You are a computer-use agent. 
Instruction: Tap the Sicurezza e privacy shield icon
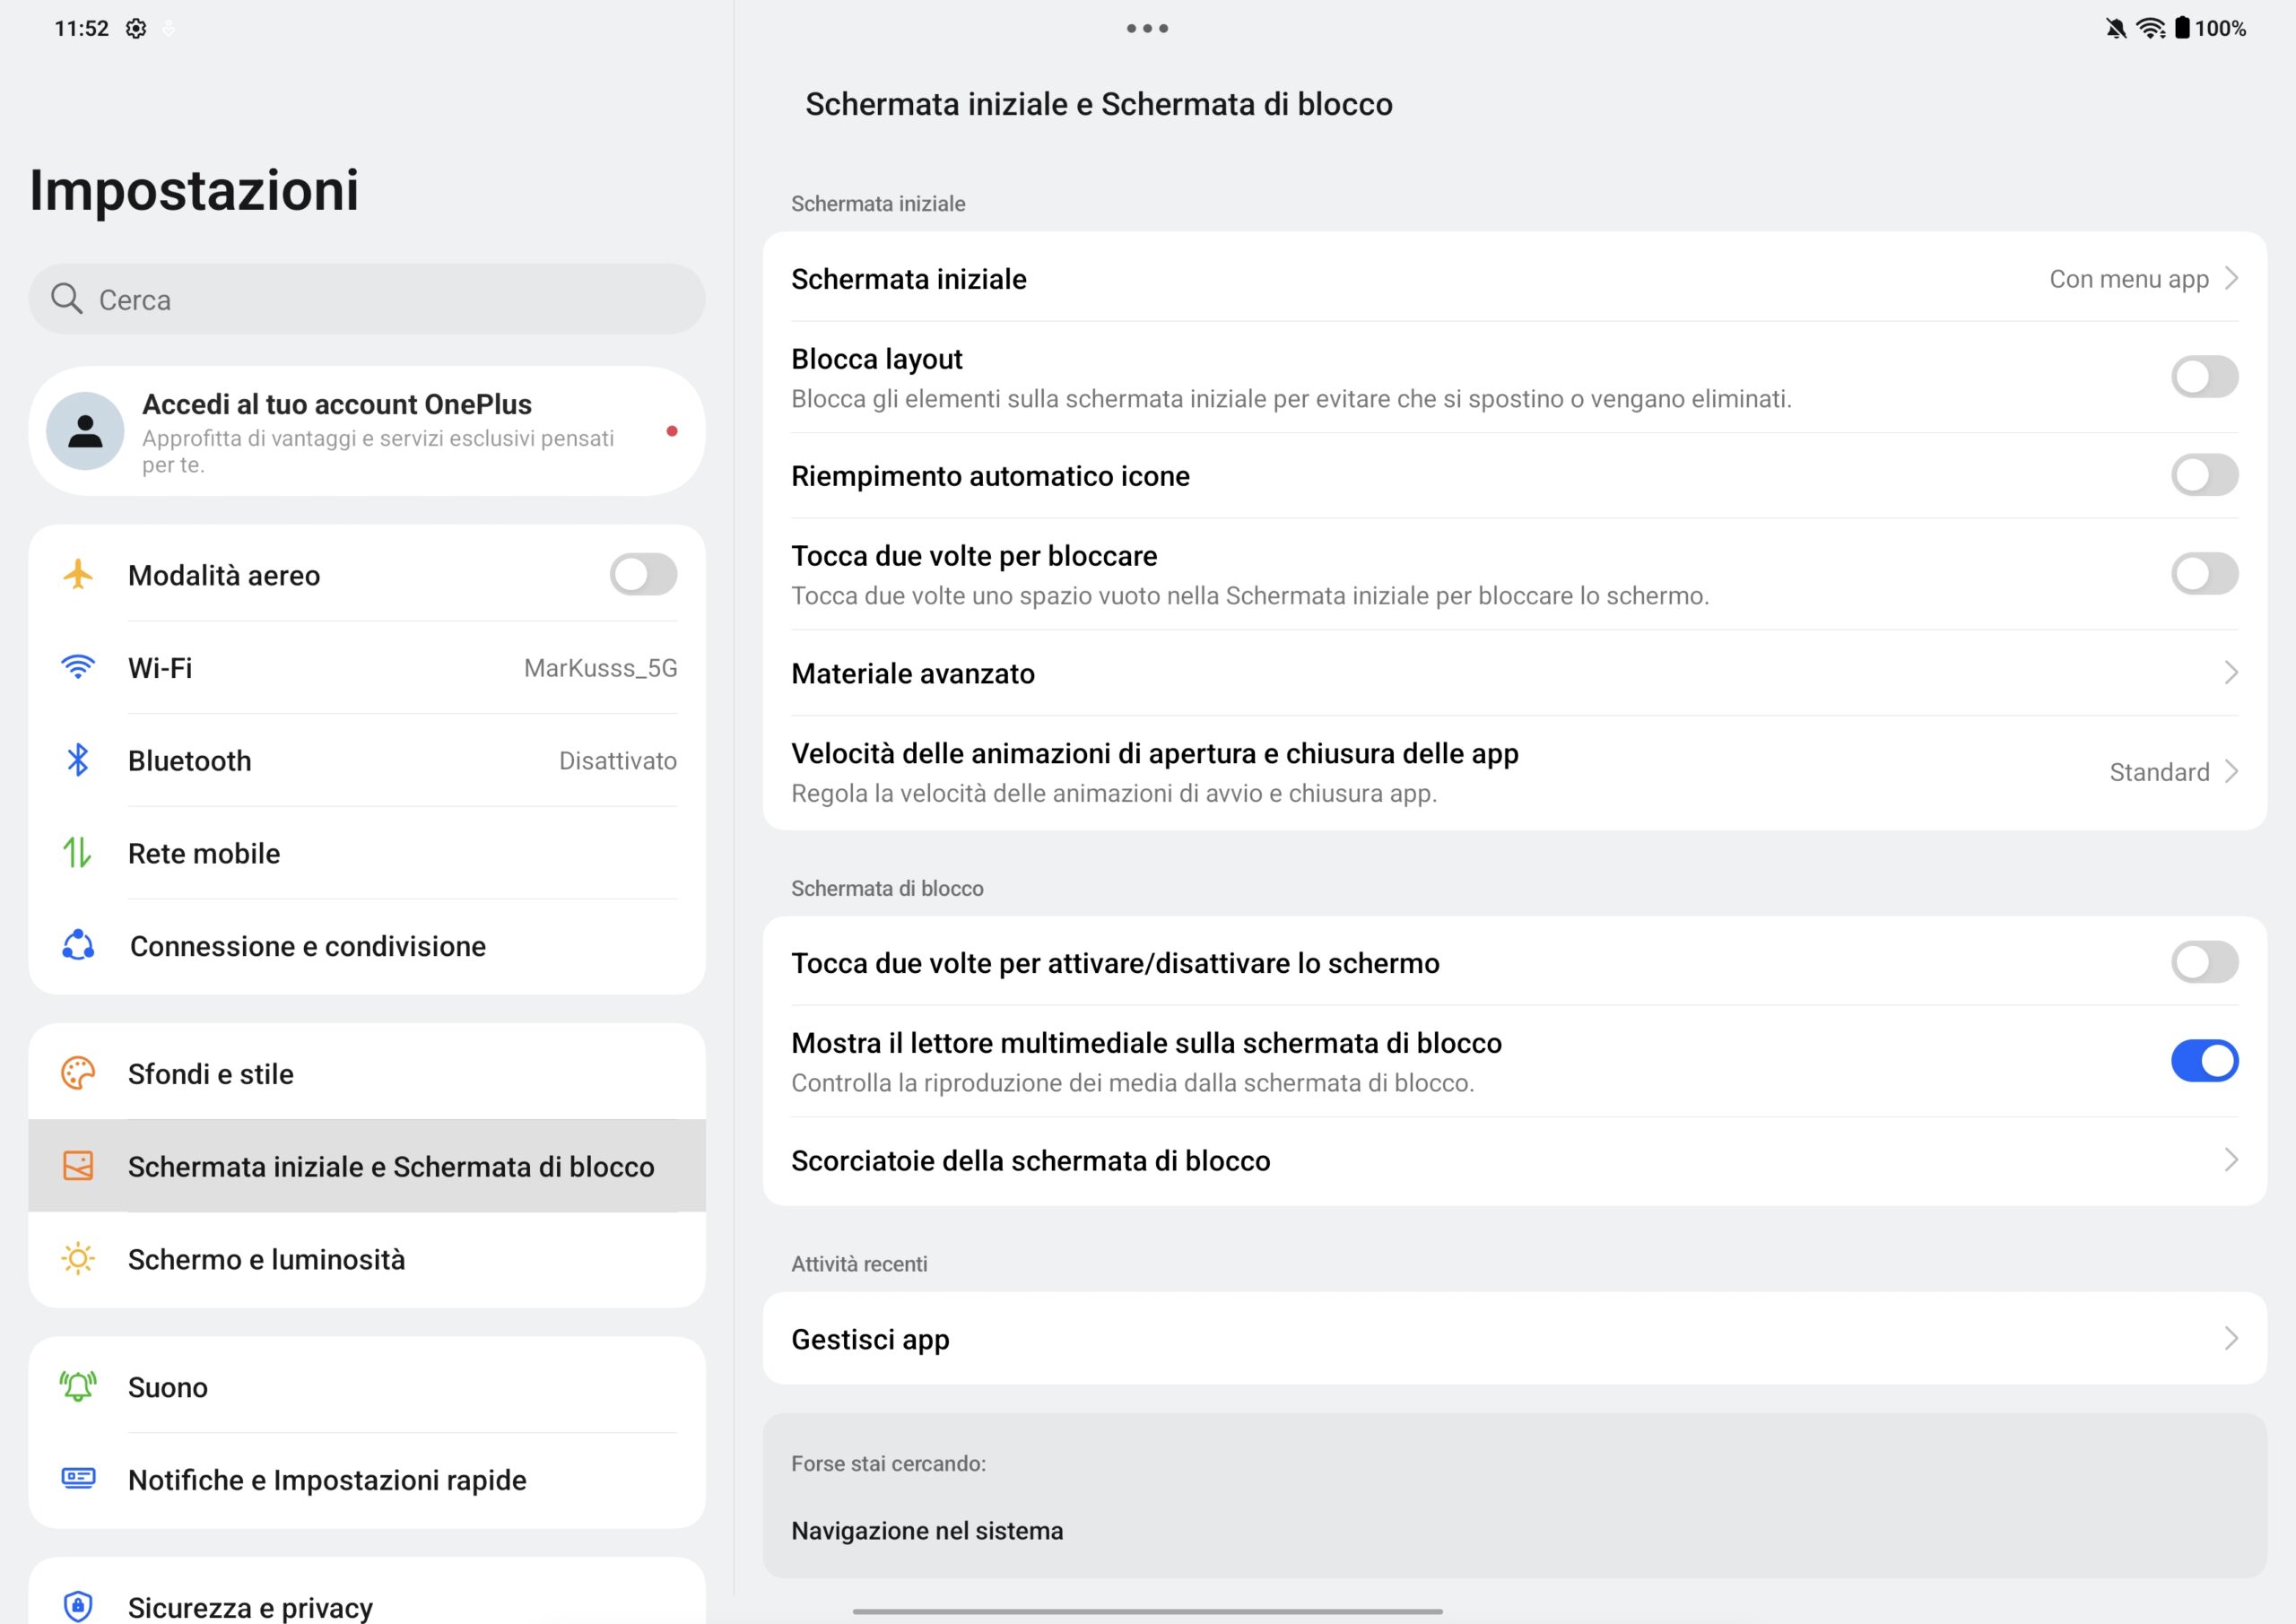tap(78, 1606)
